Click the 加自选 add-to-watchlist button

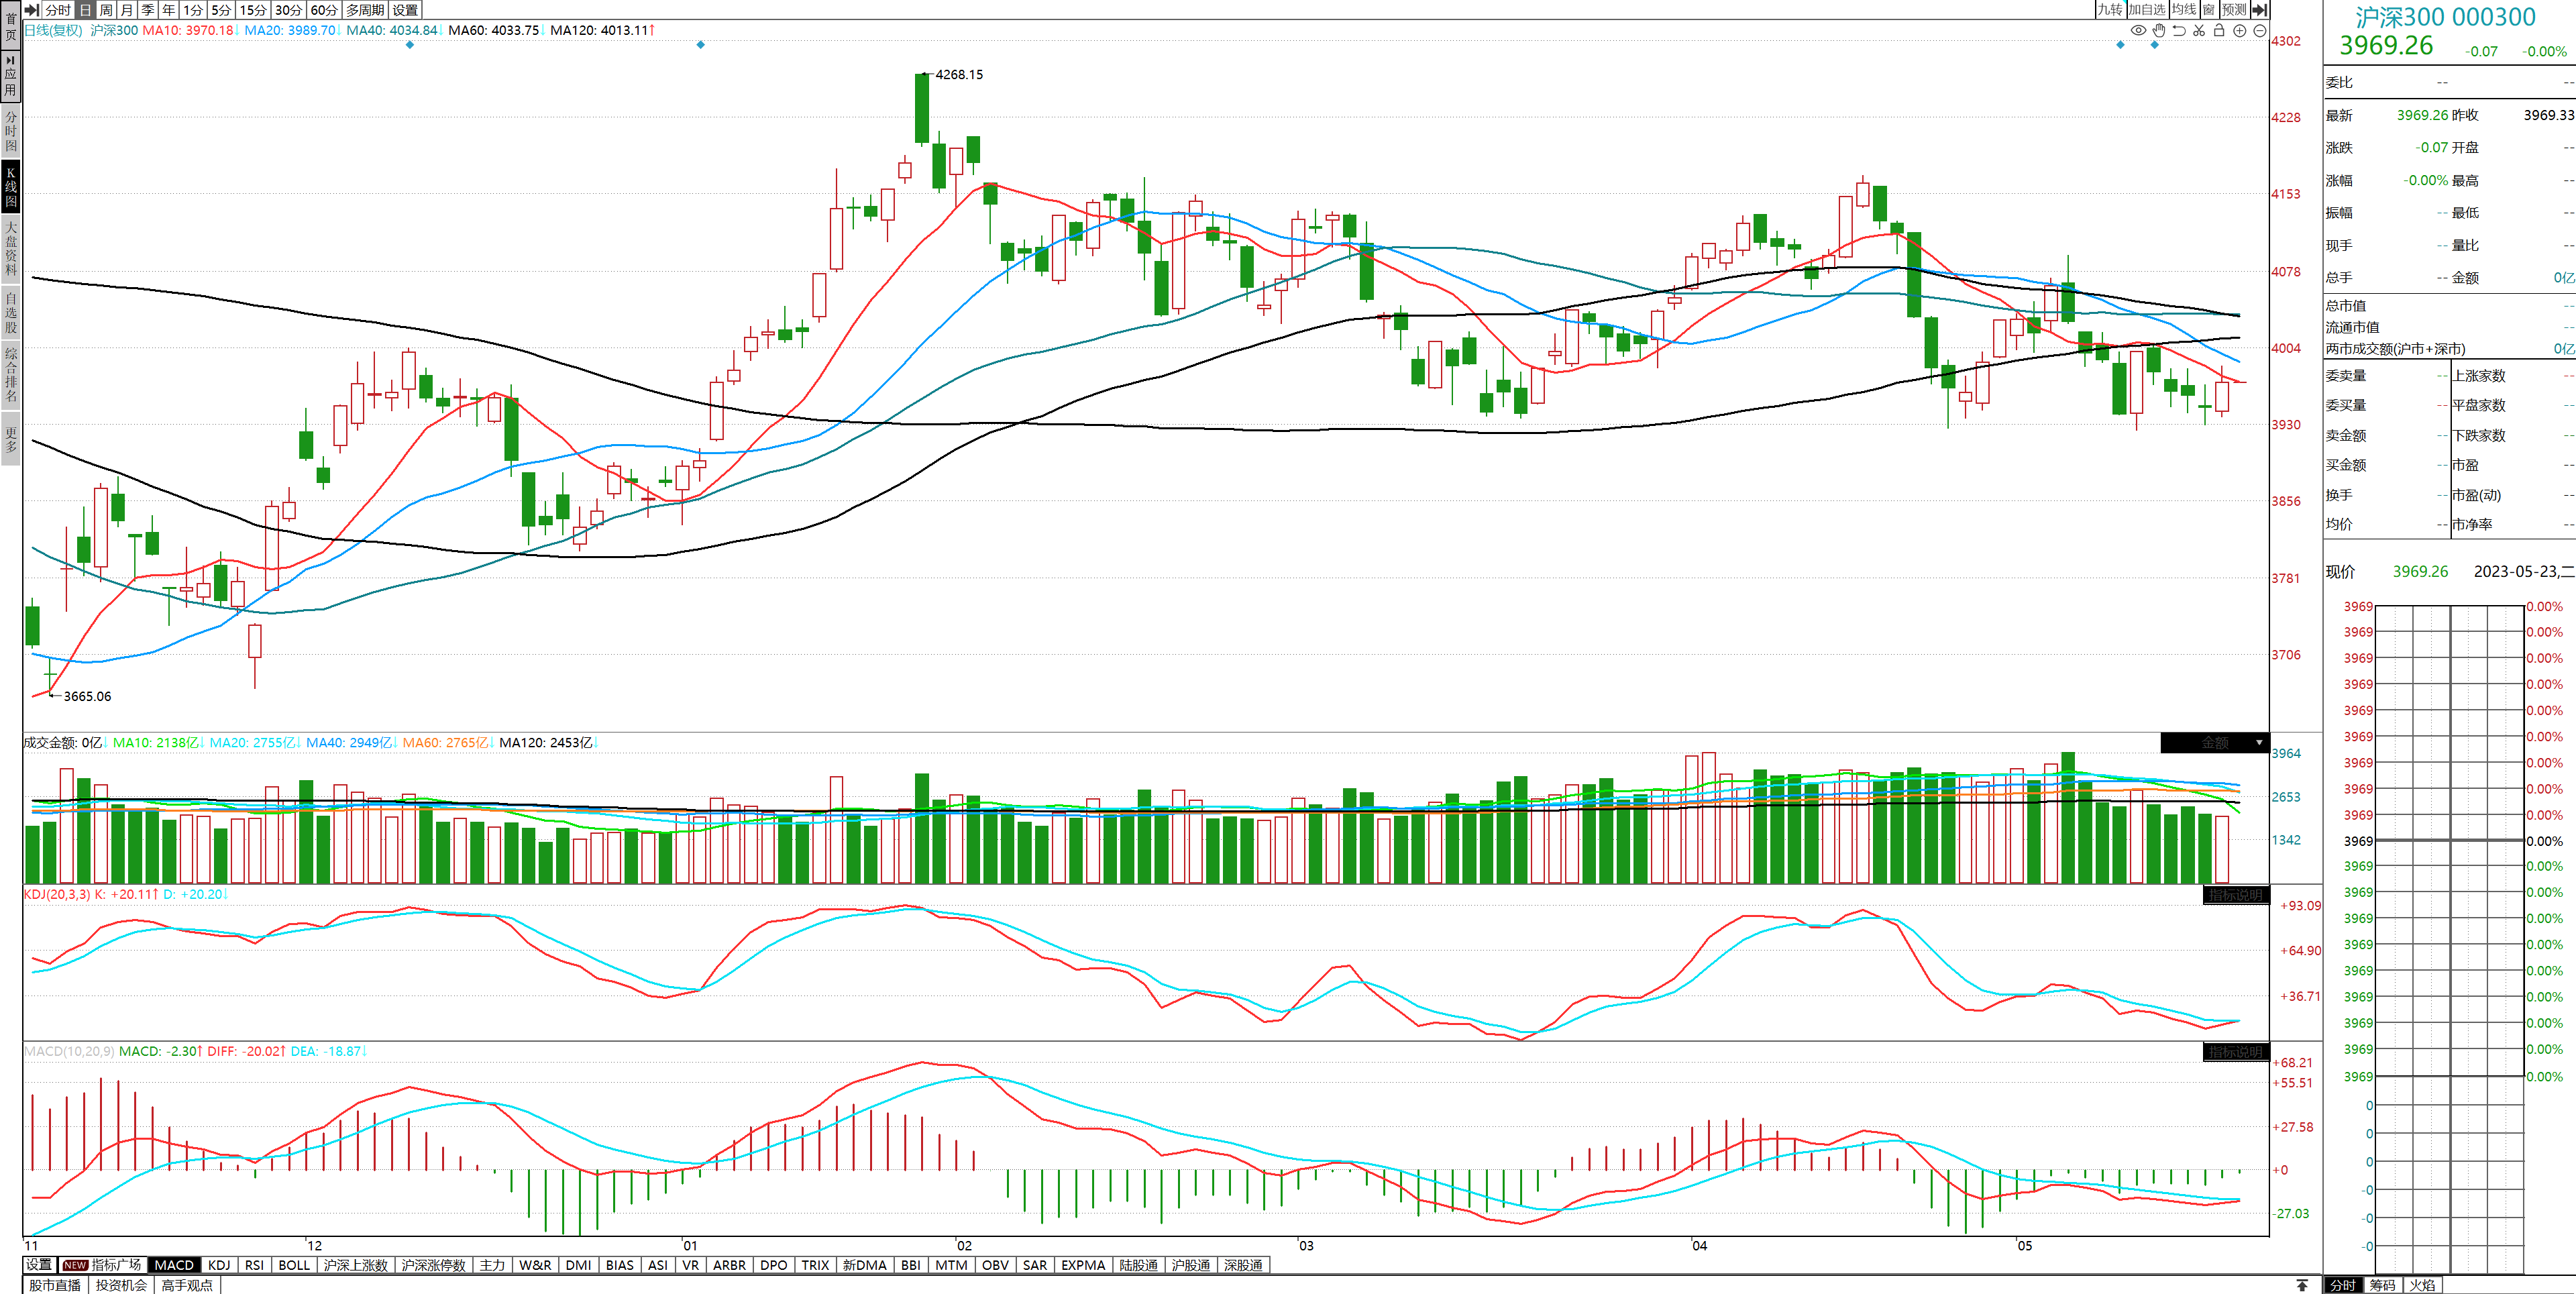pos(2146,9)
